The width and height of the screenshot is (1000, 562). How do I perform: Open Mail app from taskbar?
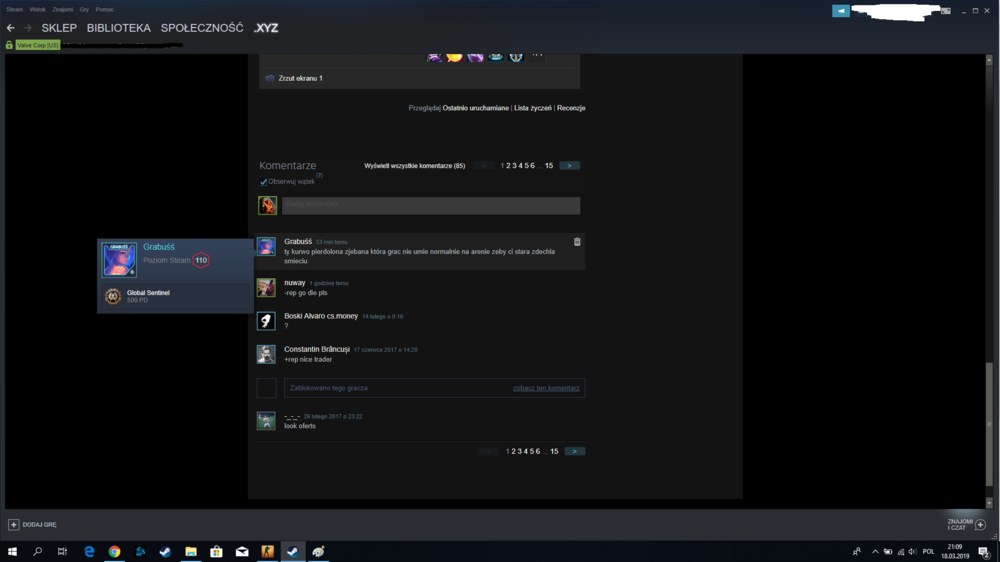pyautogui.click(x=242, y=552)
